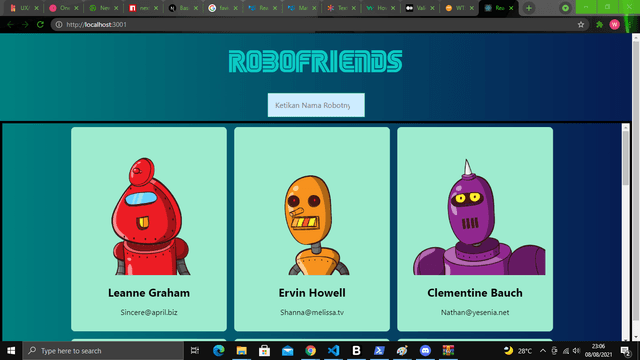640x360 pixels.
Task: Launch Discord from the taskbar
Action: tap(425, 350)
